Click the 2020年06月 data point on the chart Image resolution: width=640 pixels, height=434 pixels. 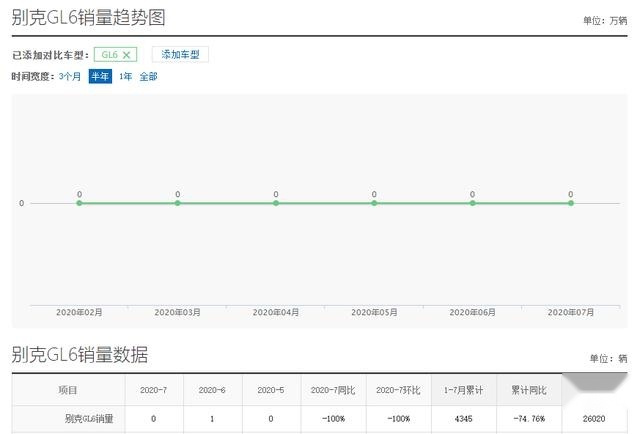coord(472,203)
